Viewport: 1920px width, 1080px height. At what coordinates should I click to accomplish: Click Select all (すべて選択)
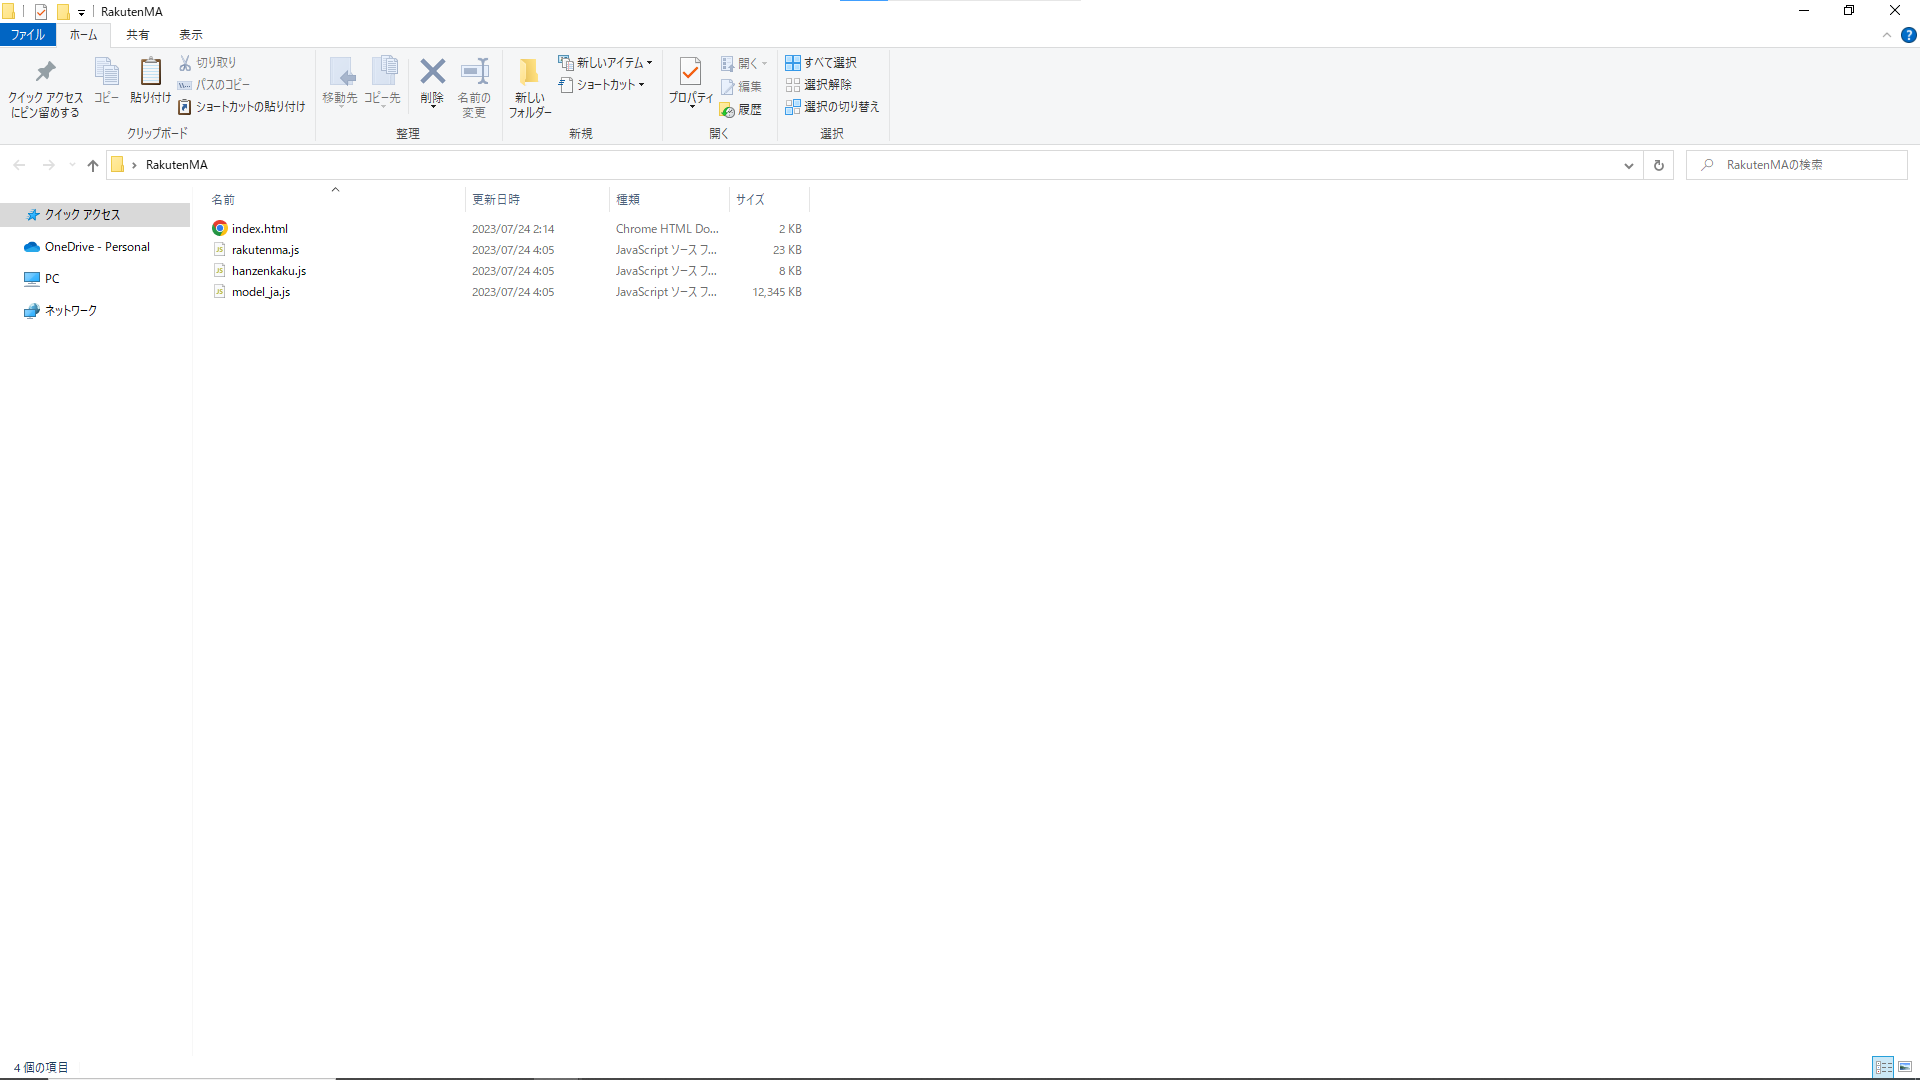click(821, 62)
